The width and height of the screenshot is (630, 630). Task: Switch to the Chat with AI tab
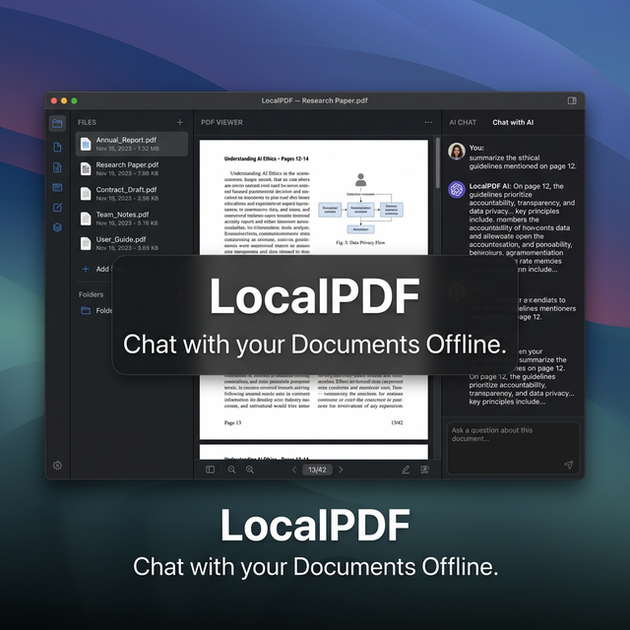[x=513, y=122]
